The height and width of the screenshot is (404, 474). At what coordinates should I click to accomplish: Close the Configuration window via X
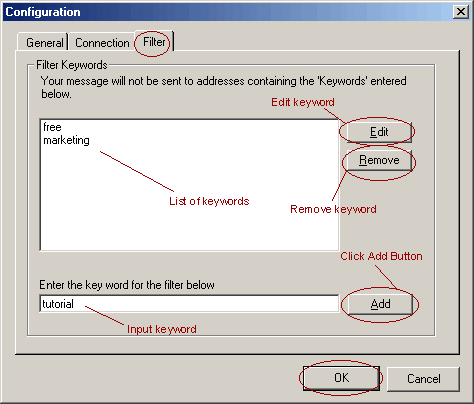(461, 12)
